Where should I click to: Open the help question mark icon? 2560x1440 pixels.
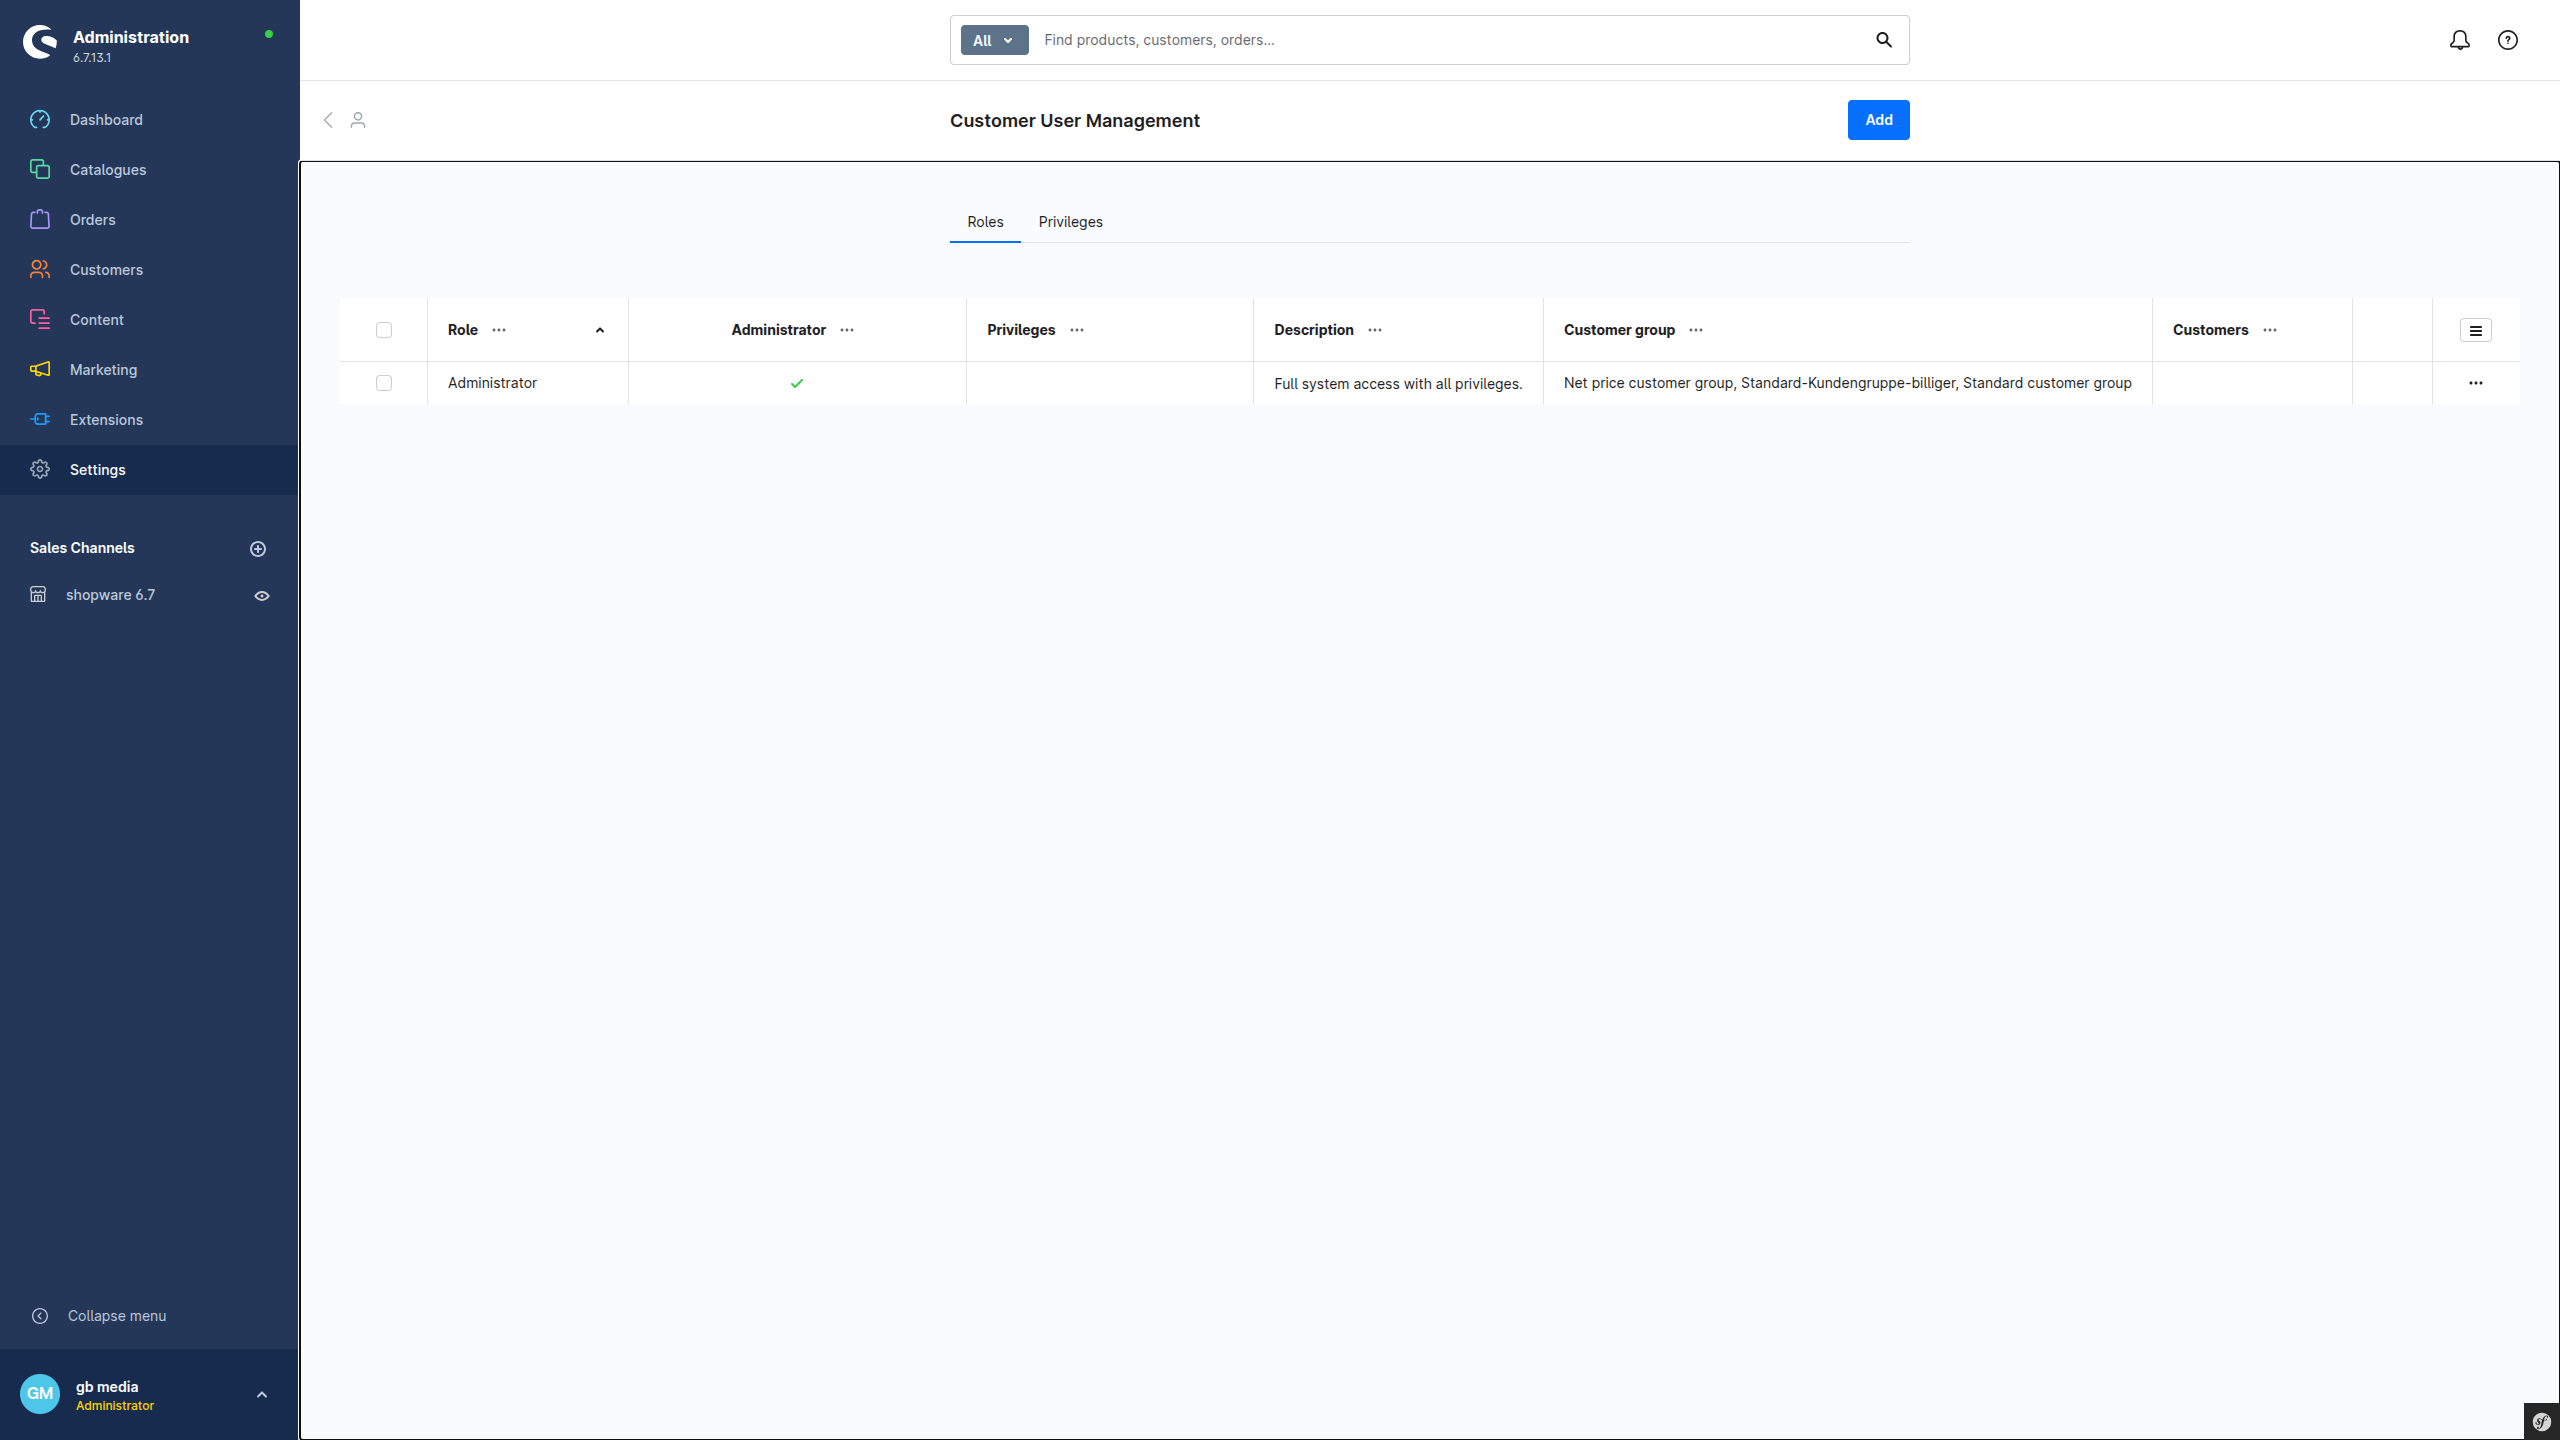[x=2508, y=40]
